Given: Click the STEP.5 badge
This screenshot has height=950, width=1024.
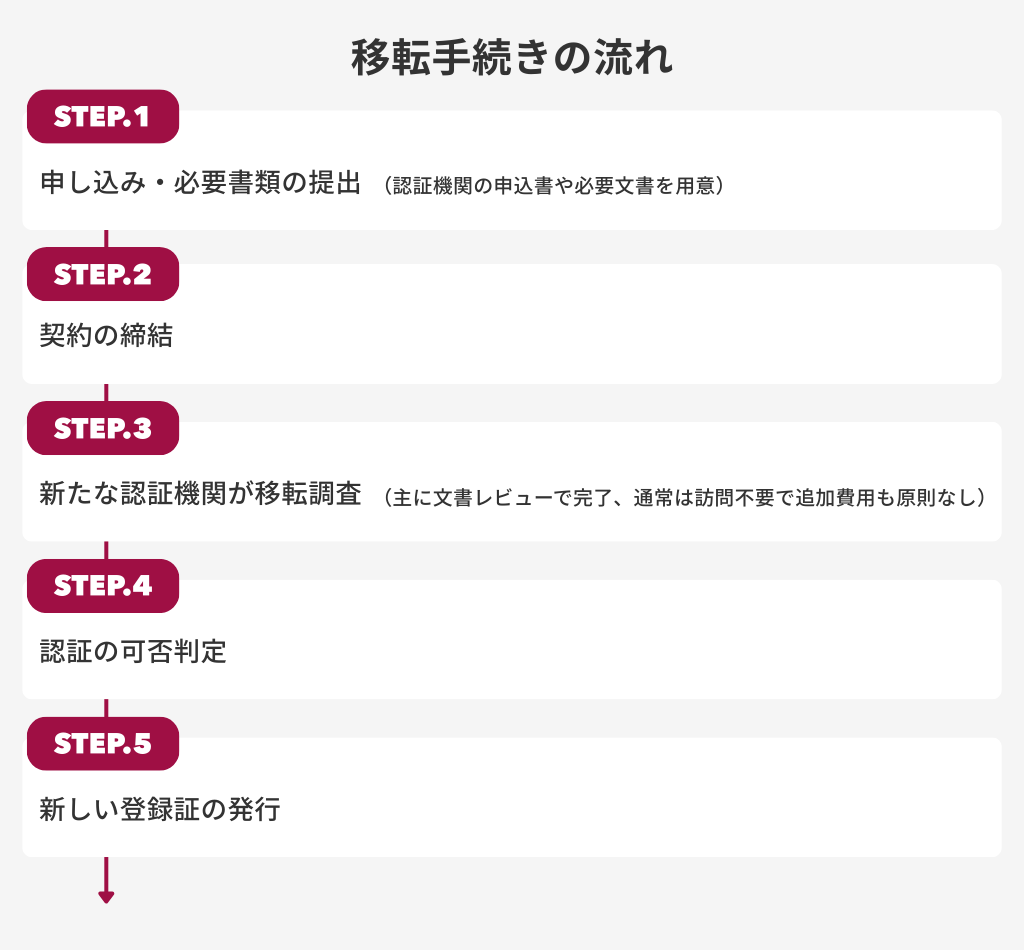Looking at the screenshot, I should tap(102, 743).
